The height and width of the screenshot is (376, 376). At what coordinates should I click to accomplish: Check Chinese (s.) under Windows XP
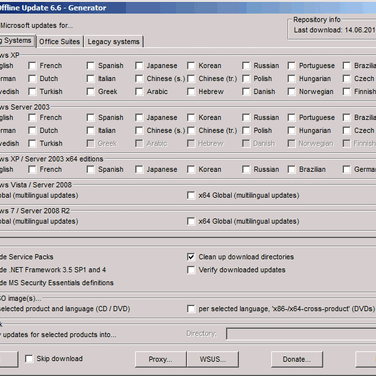coord(139,79)
